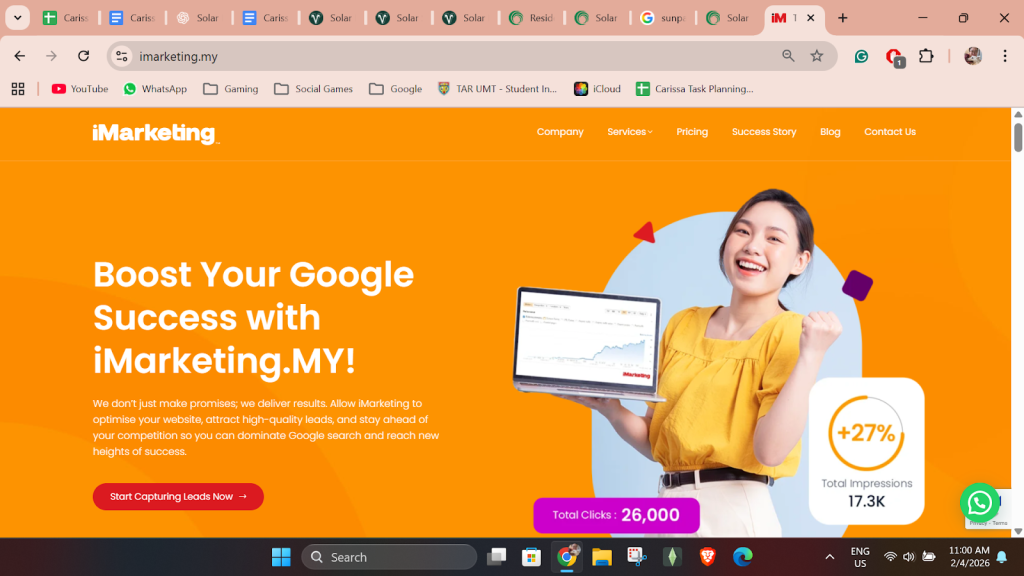Image resolution: width=1024 pixels, height=576 pixels.
Task: Switch the ENG US input language
Action: [860, 557]
